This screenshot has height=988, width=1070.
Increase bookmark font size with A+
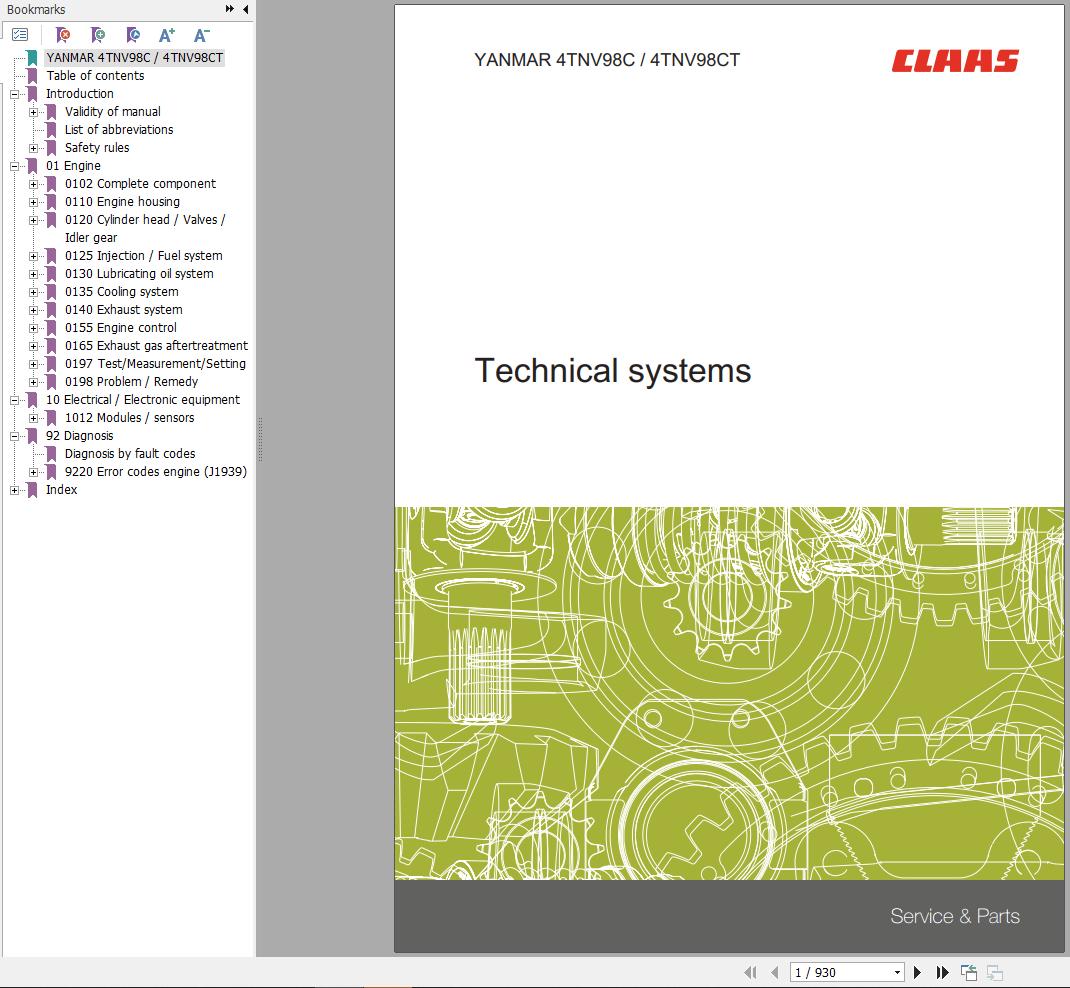[x=167, y=35]
